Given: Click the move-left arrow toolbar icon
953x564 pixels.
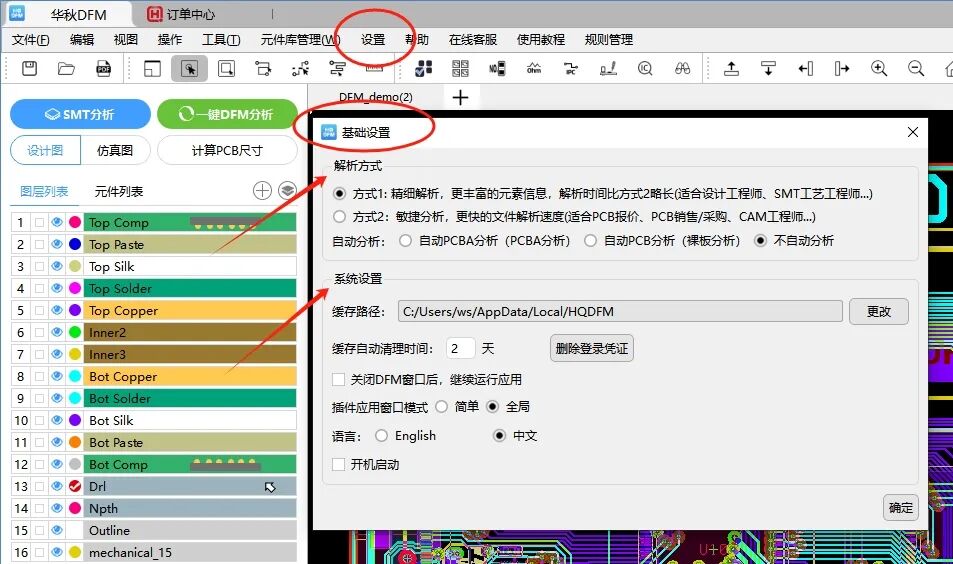Looking at the screenshot, I should [805, 69].
